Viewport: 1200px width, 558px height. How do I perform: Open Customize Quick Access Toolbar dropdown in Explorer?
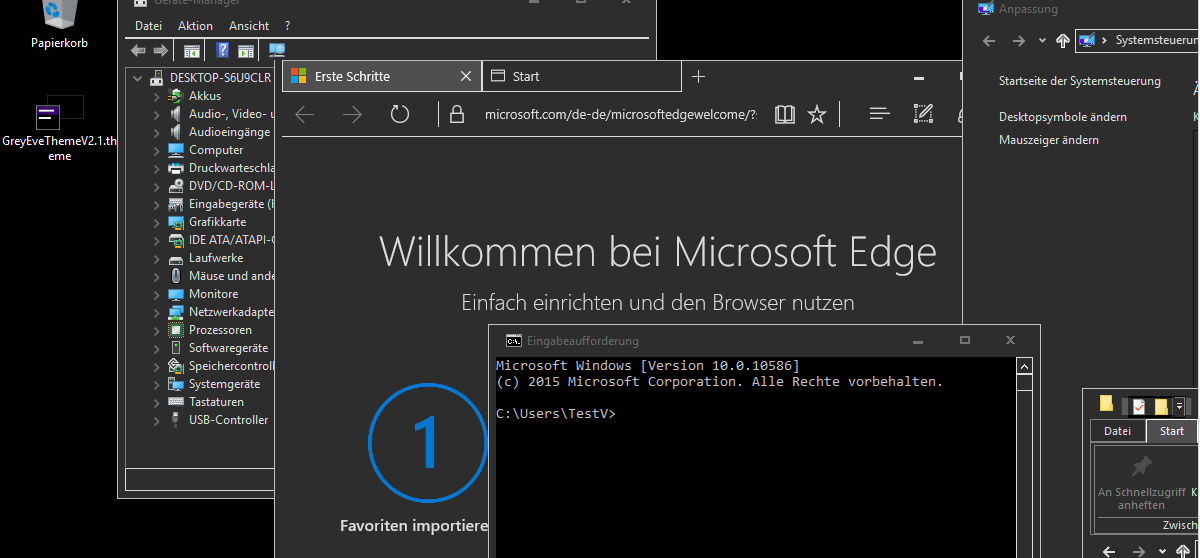click(x=1179, y=406)
